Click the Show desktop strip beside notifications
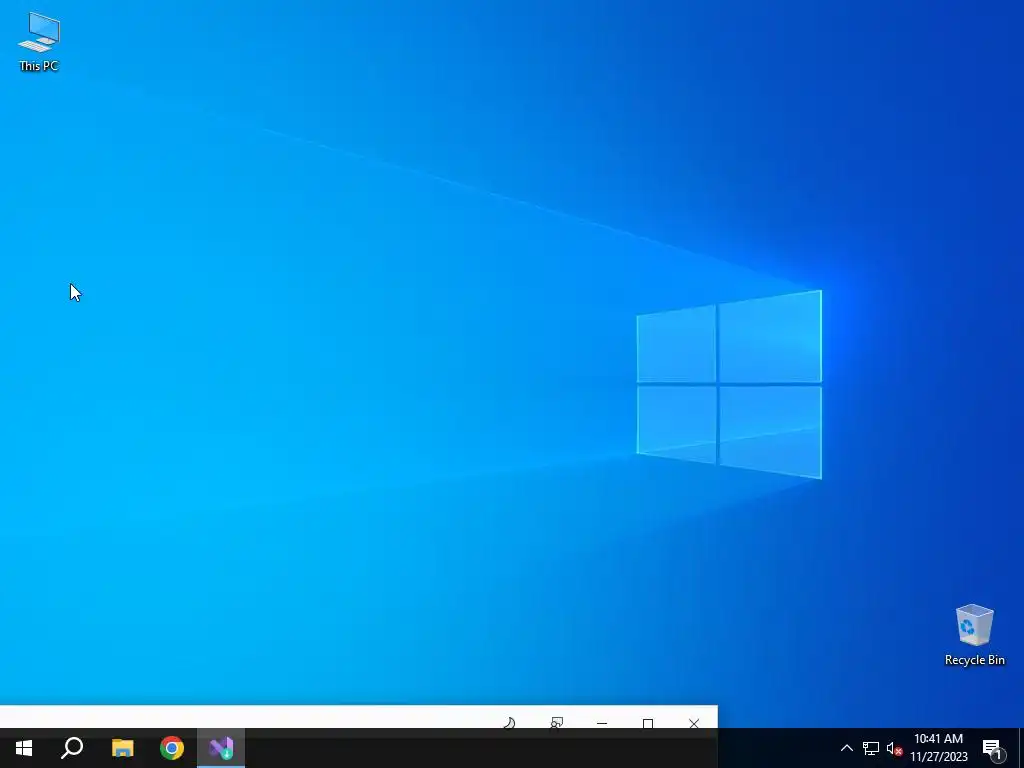1024x768 pixels. click(x=1021, y=748)
